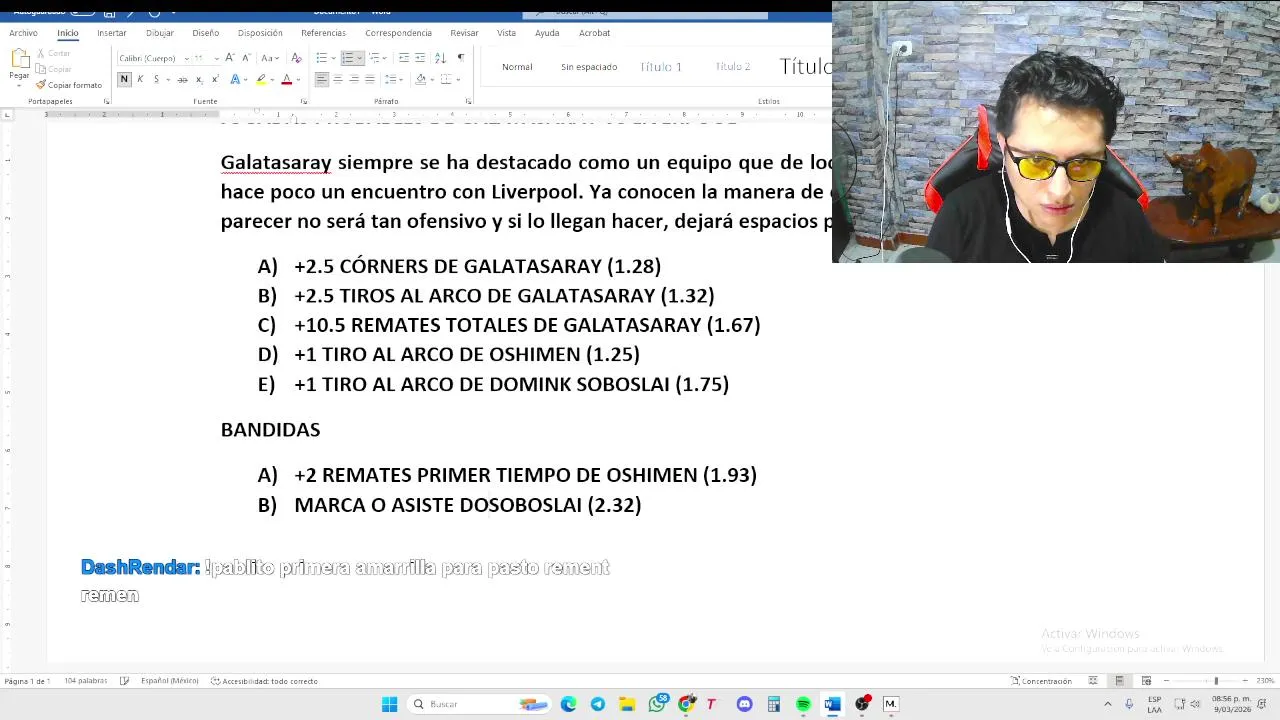
Task: Toggle strikethrough formatting
Action: pyautogui.click(x=182, y=79)
